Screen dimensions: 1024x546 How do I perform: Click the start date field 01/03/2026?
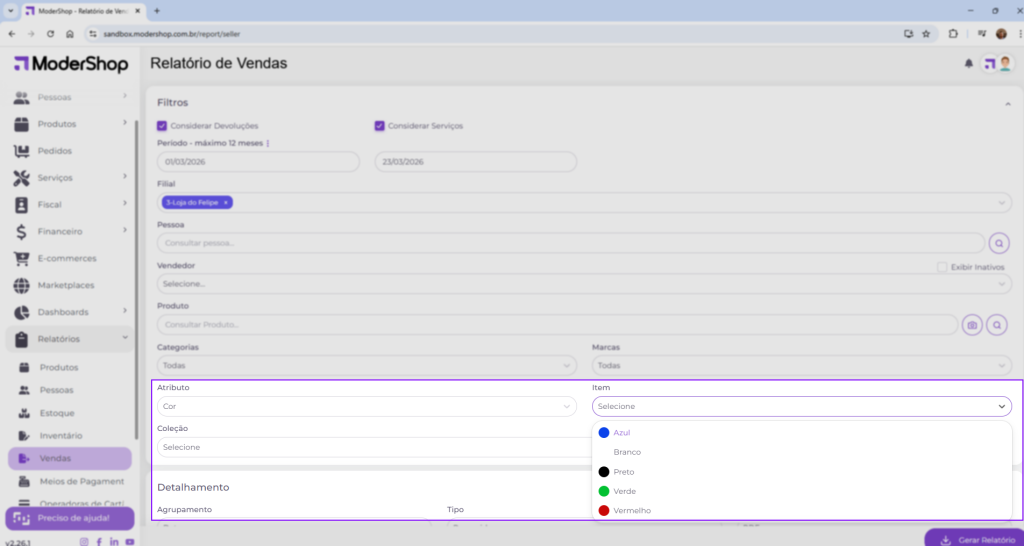point(258,162)
